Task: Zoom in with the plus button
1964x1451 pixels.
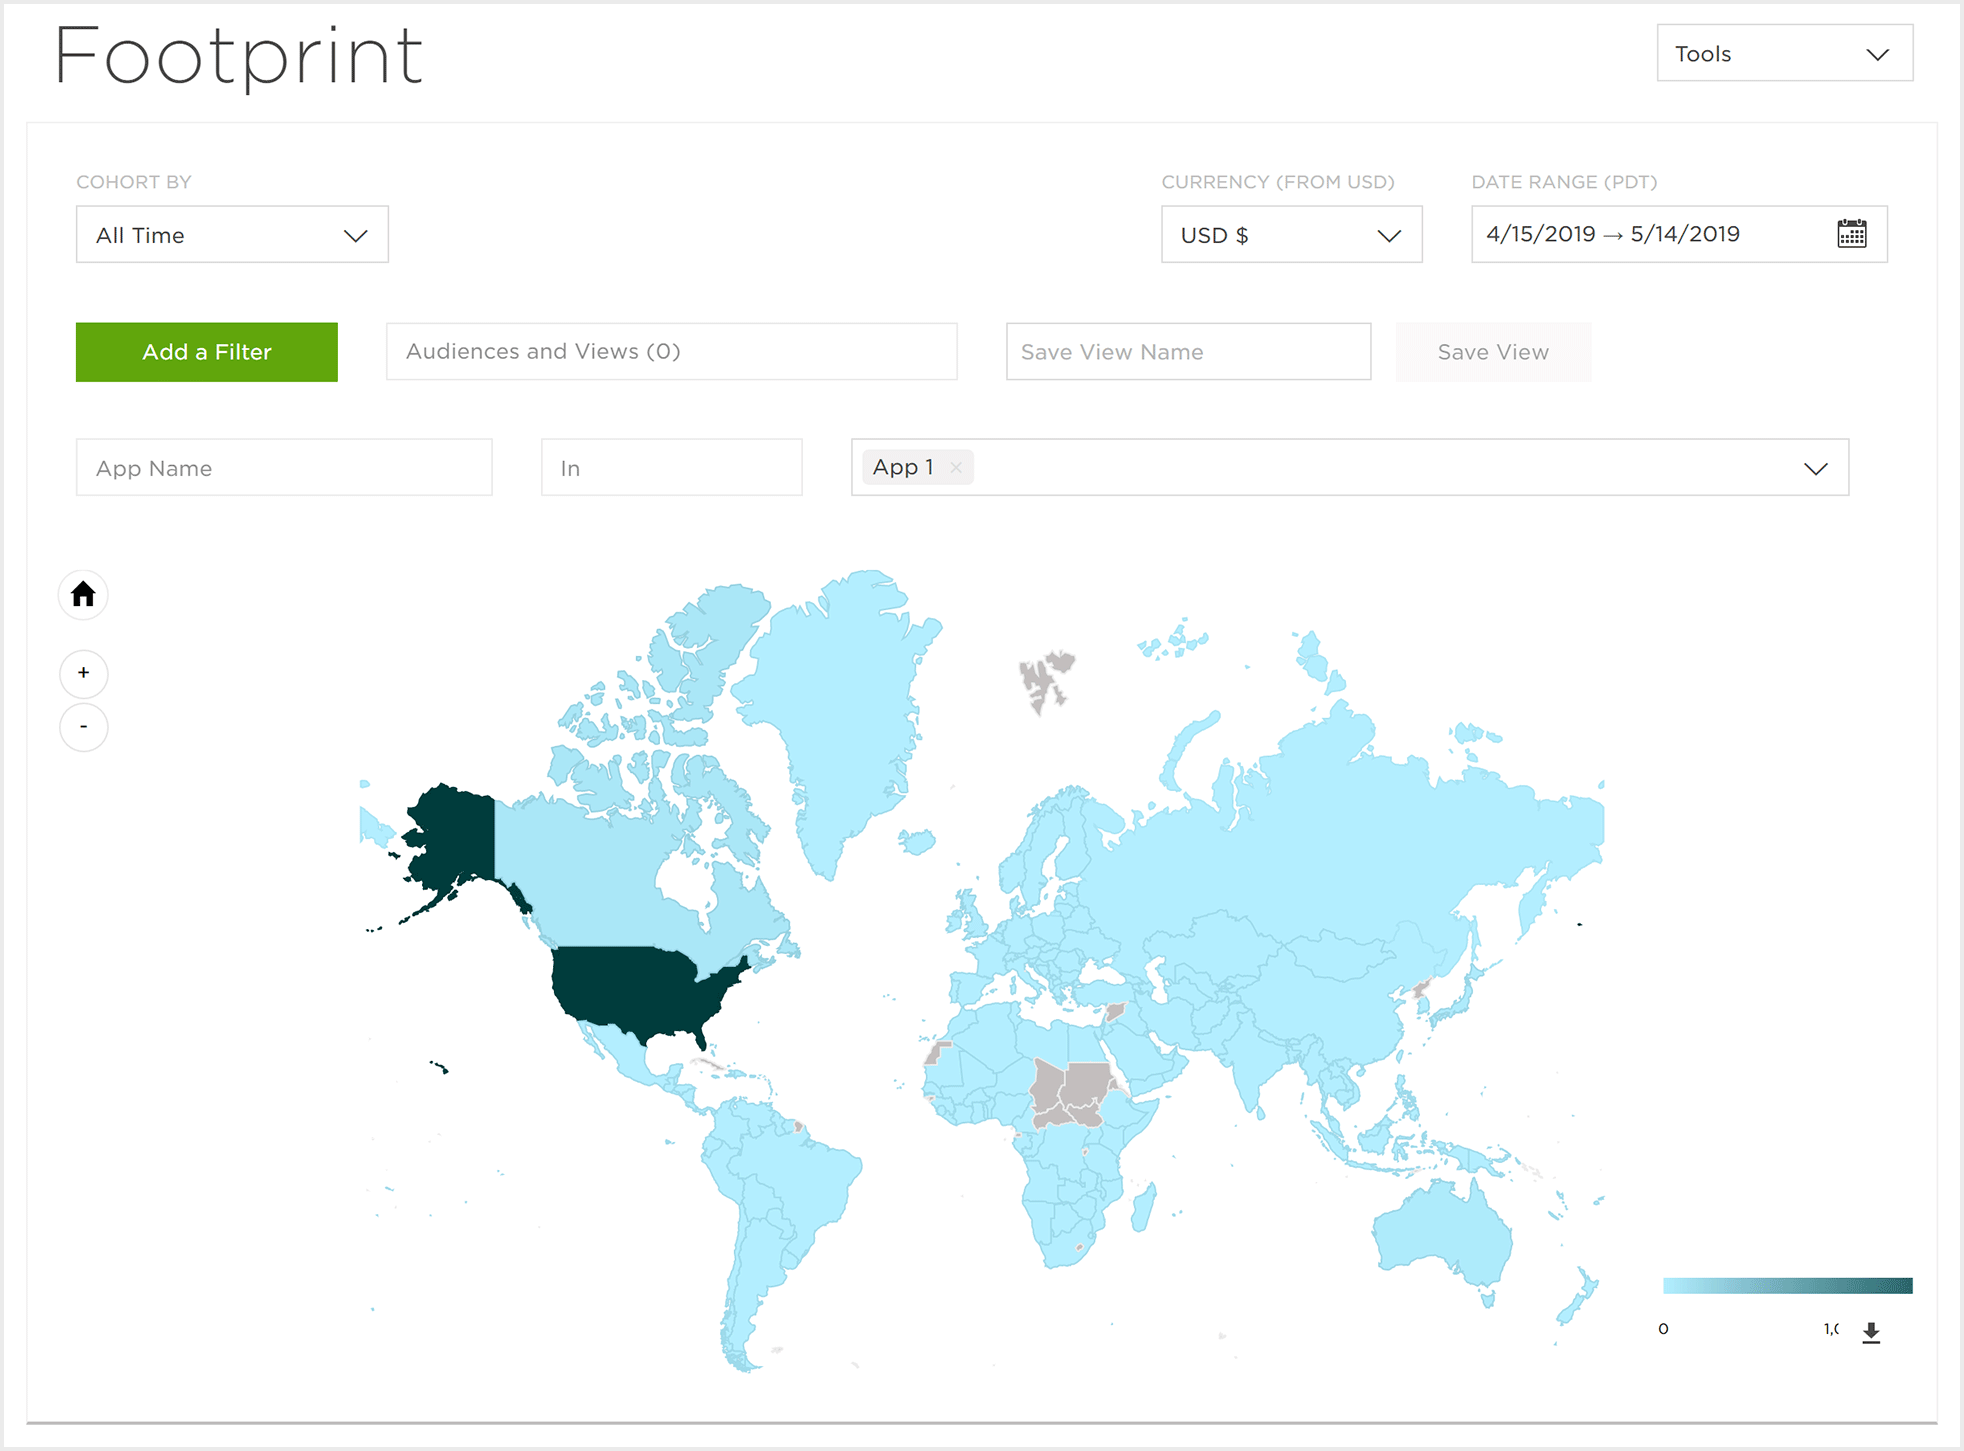Action: pyautogui.click(x=84, y=673)
